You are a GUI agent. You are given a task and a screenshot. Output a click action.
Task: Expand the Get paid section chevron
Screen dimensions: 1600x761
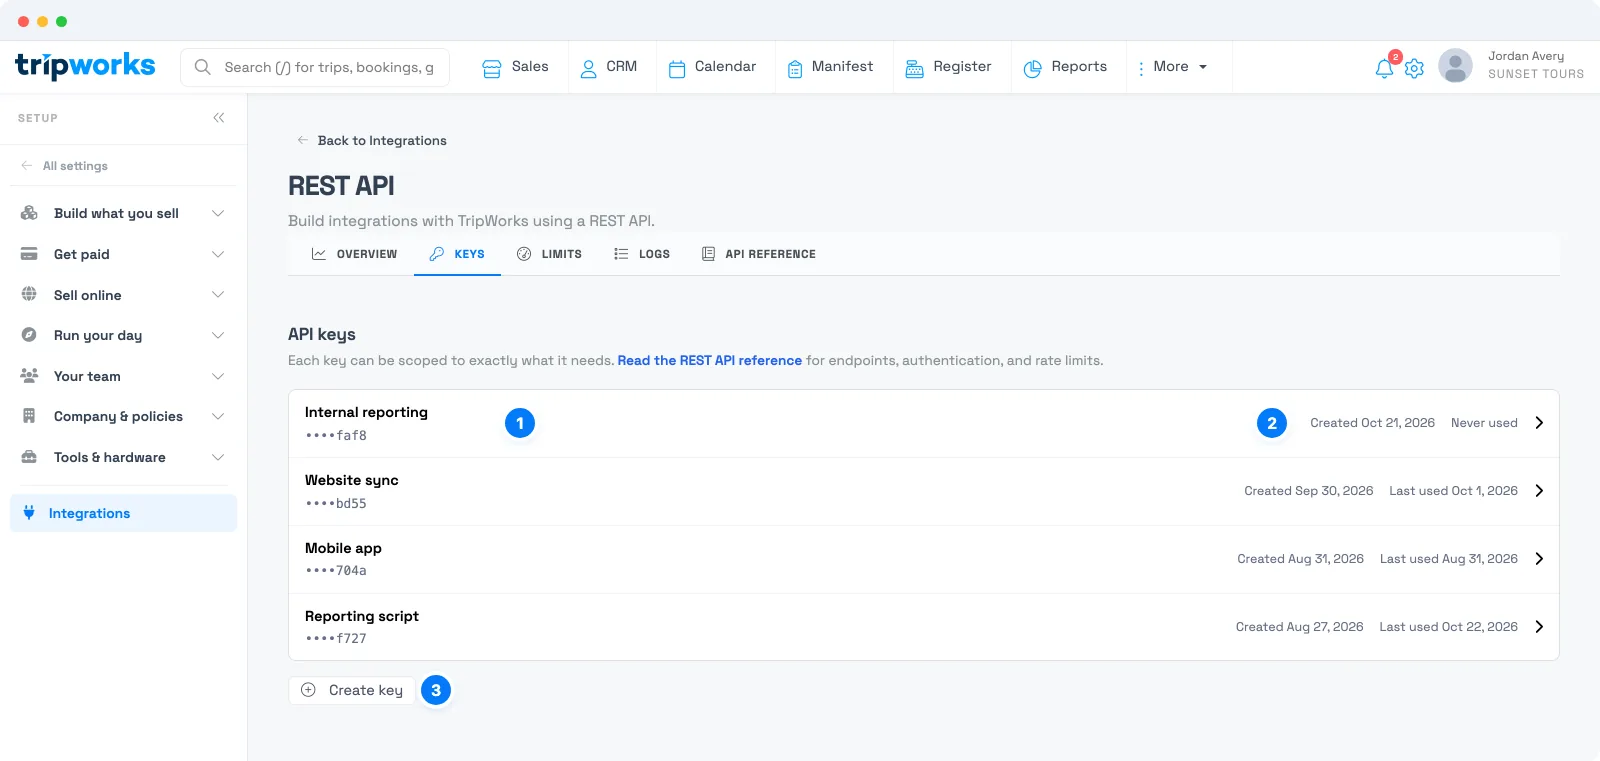point(218,254)
